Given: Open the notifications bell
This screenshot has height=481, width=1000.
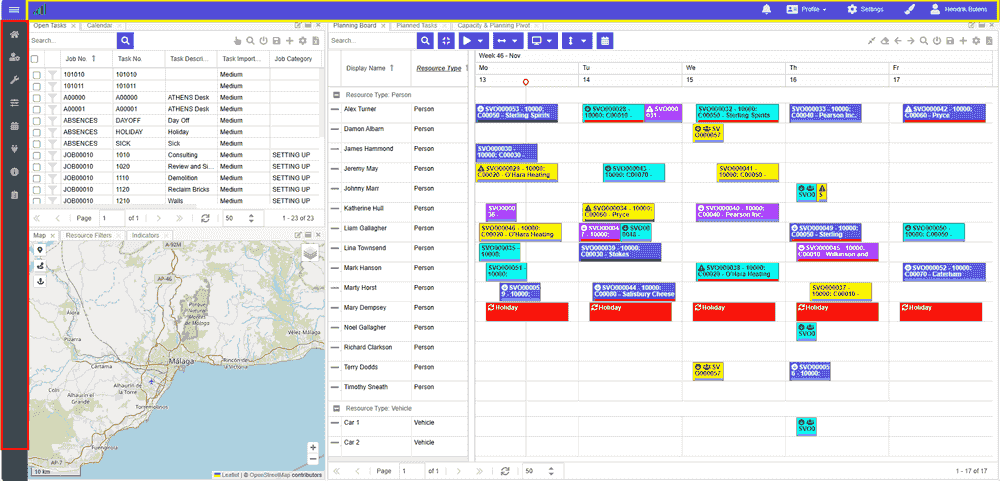Looking at the screenshot, I should [766, 10].
